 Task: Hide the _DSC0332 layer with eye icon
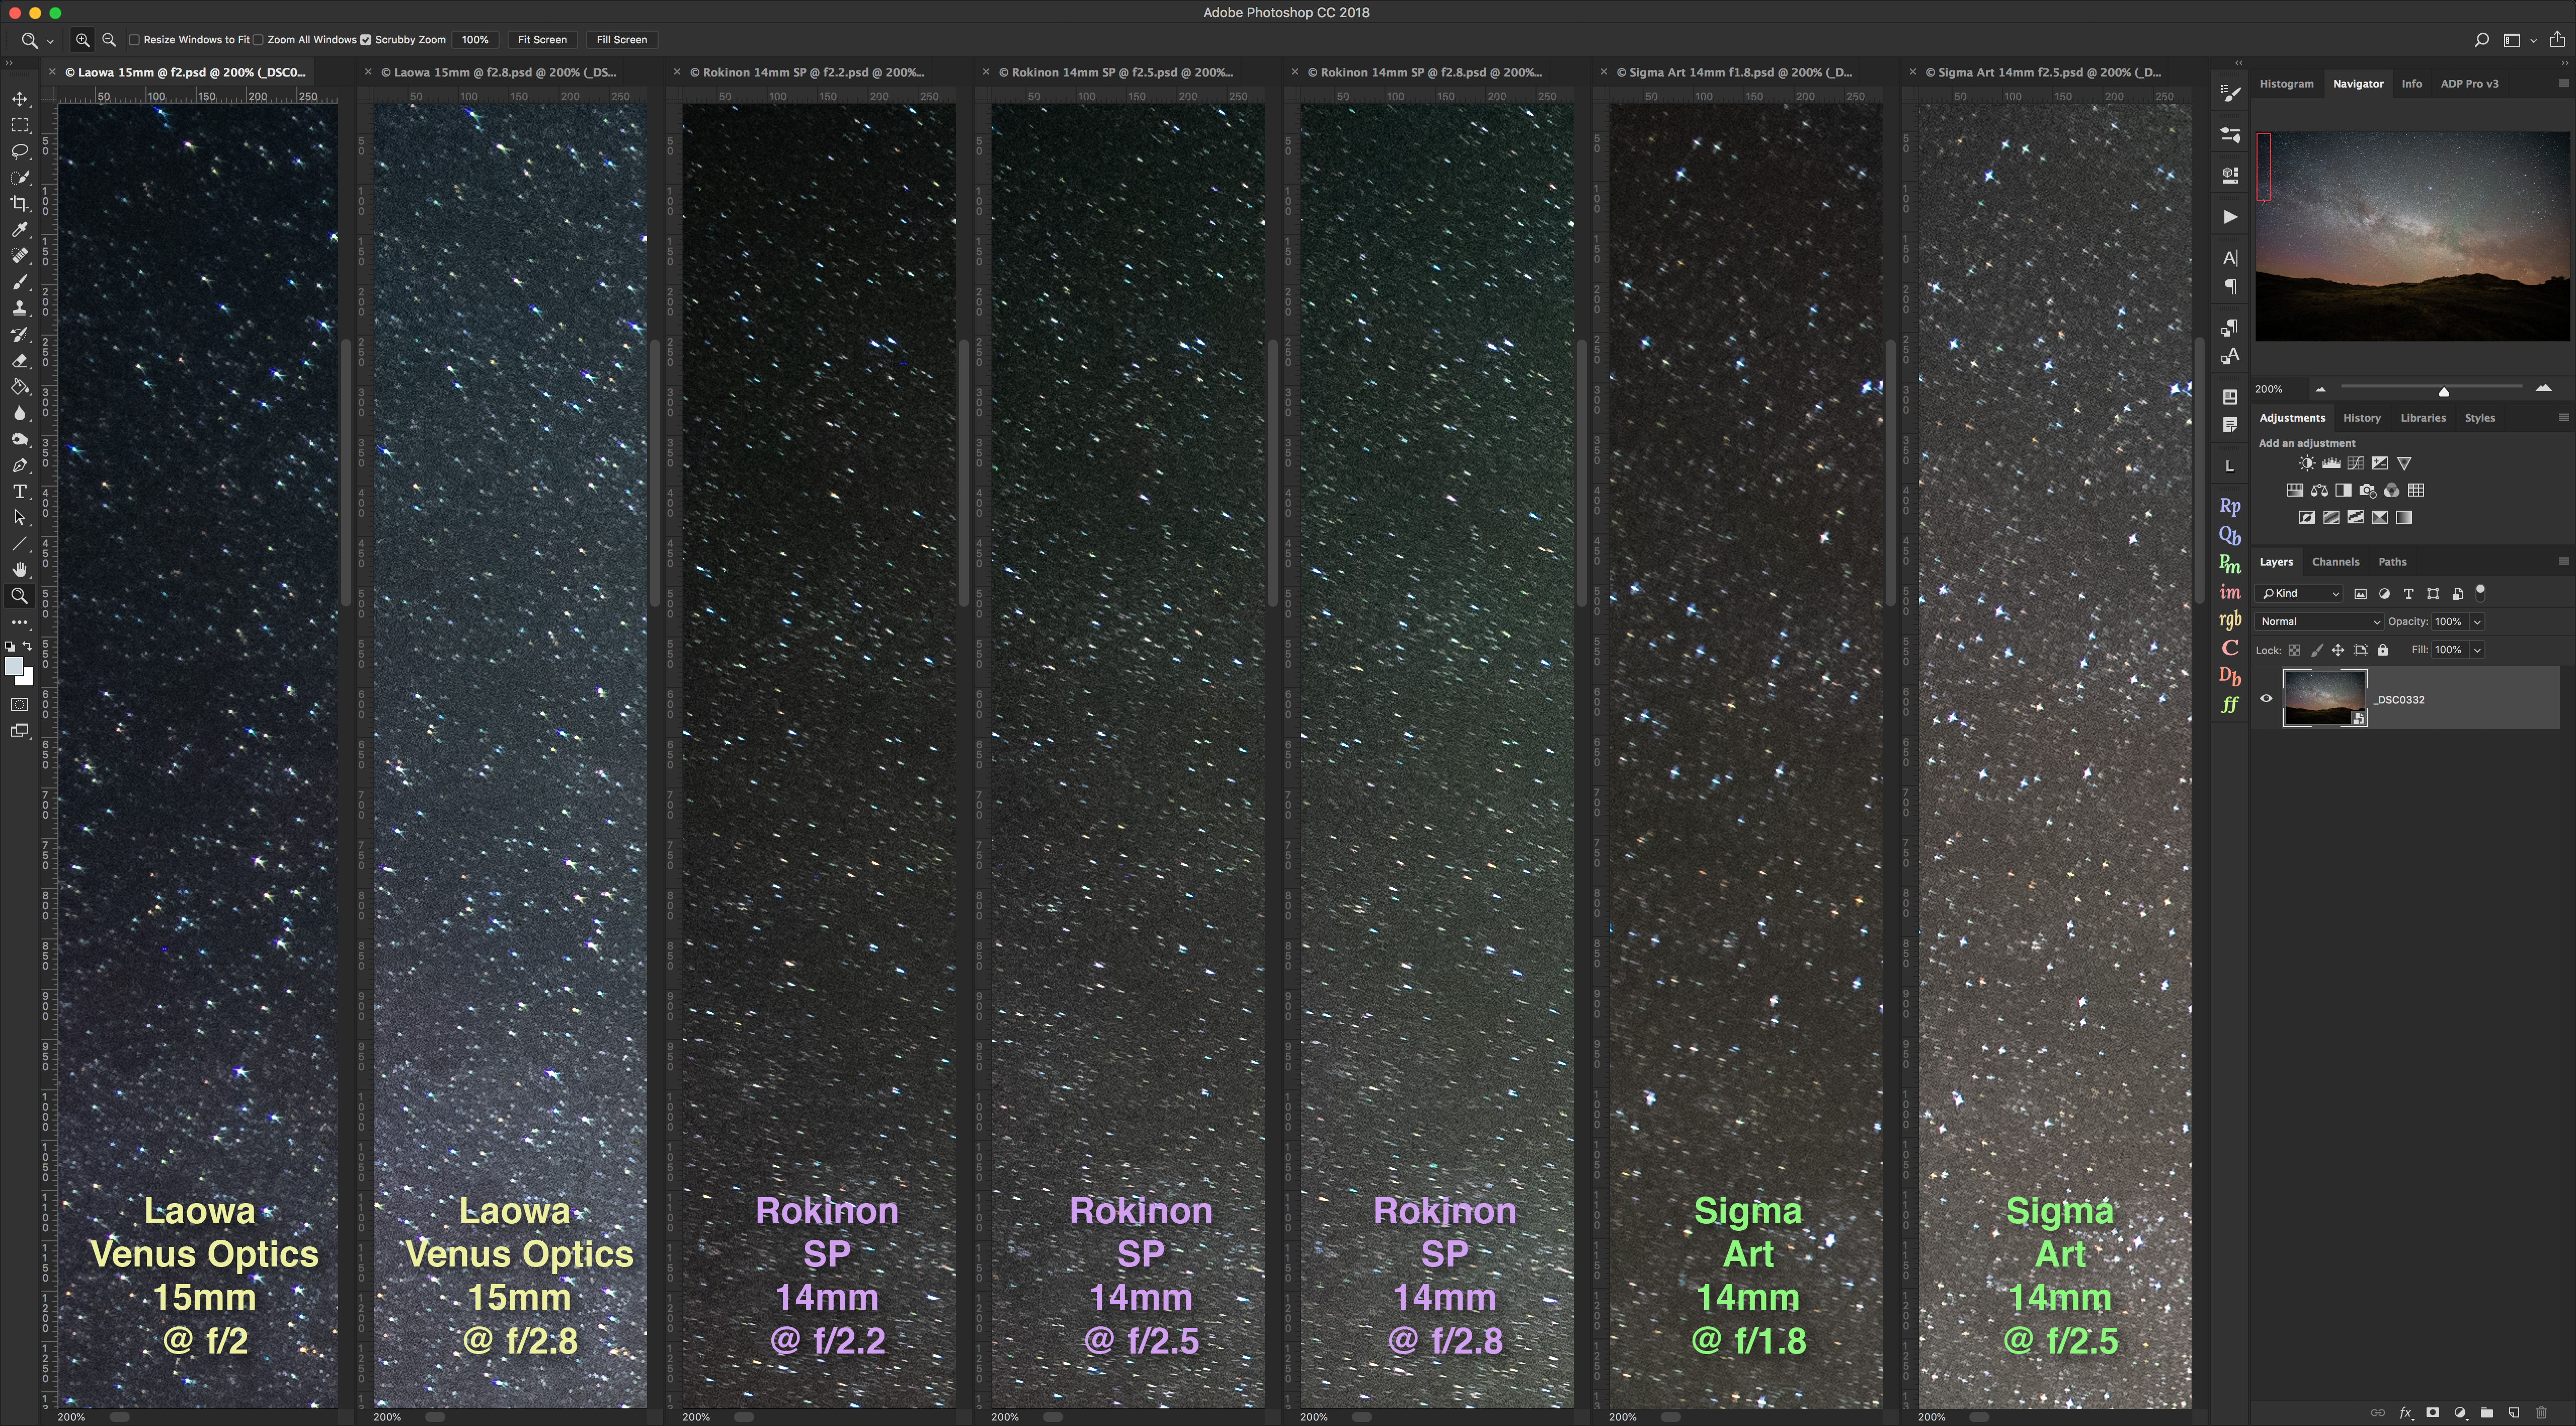pos(2266,699)
